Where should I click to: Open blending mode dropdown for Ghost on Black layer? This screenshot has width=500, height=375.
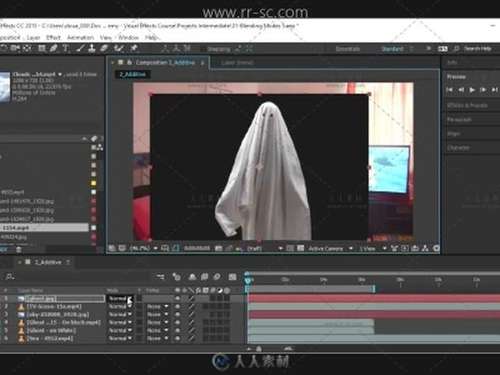[x=120, y=322]
